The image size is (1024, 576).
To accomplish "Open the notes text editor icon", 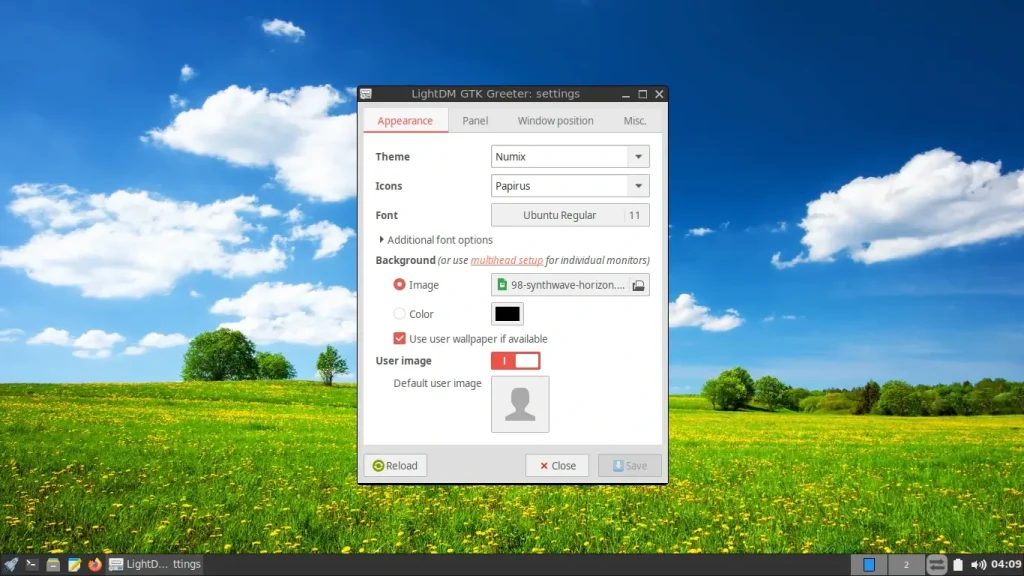I will (x=74, y=564).
